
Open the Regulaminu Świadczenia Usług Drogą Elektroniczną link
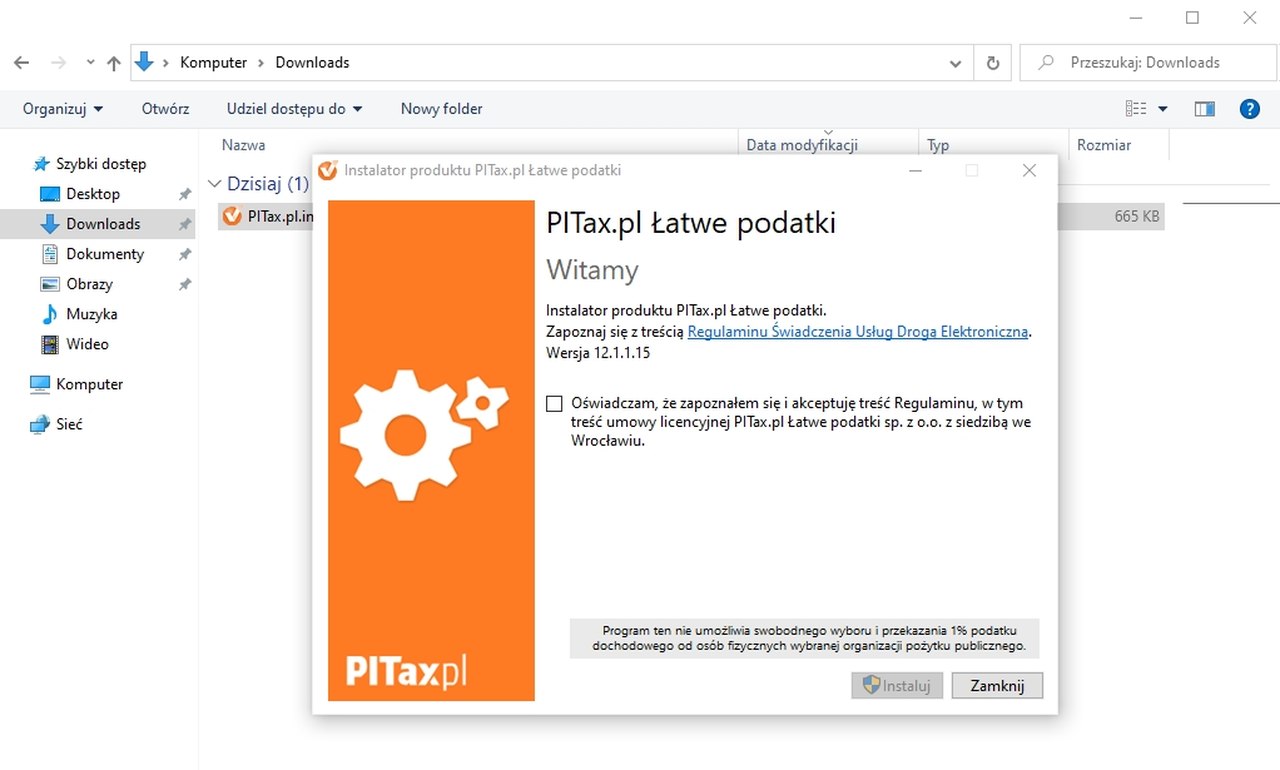click(x=858, y=331)
